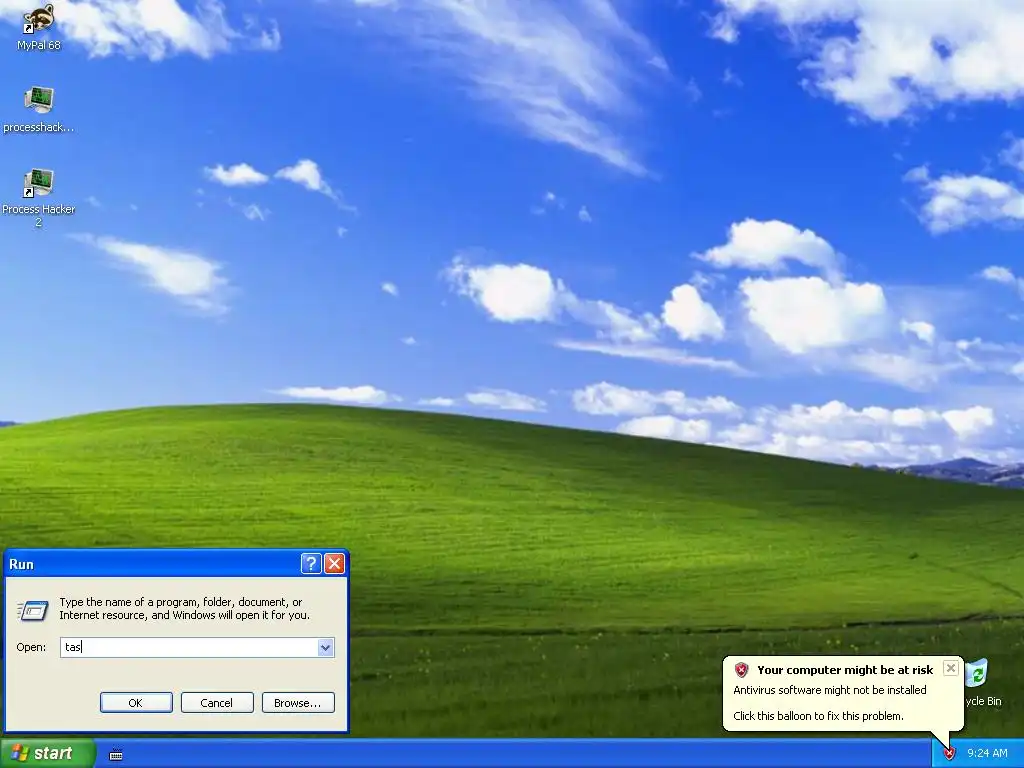Click the 9:24 AM taskbar clock

tap(987, 753)
